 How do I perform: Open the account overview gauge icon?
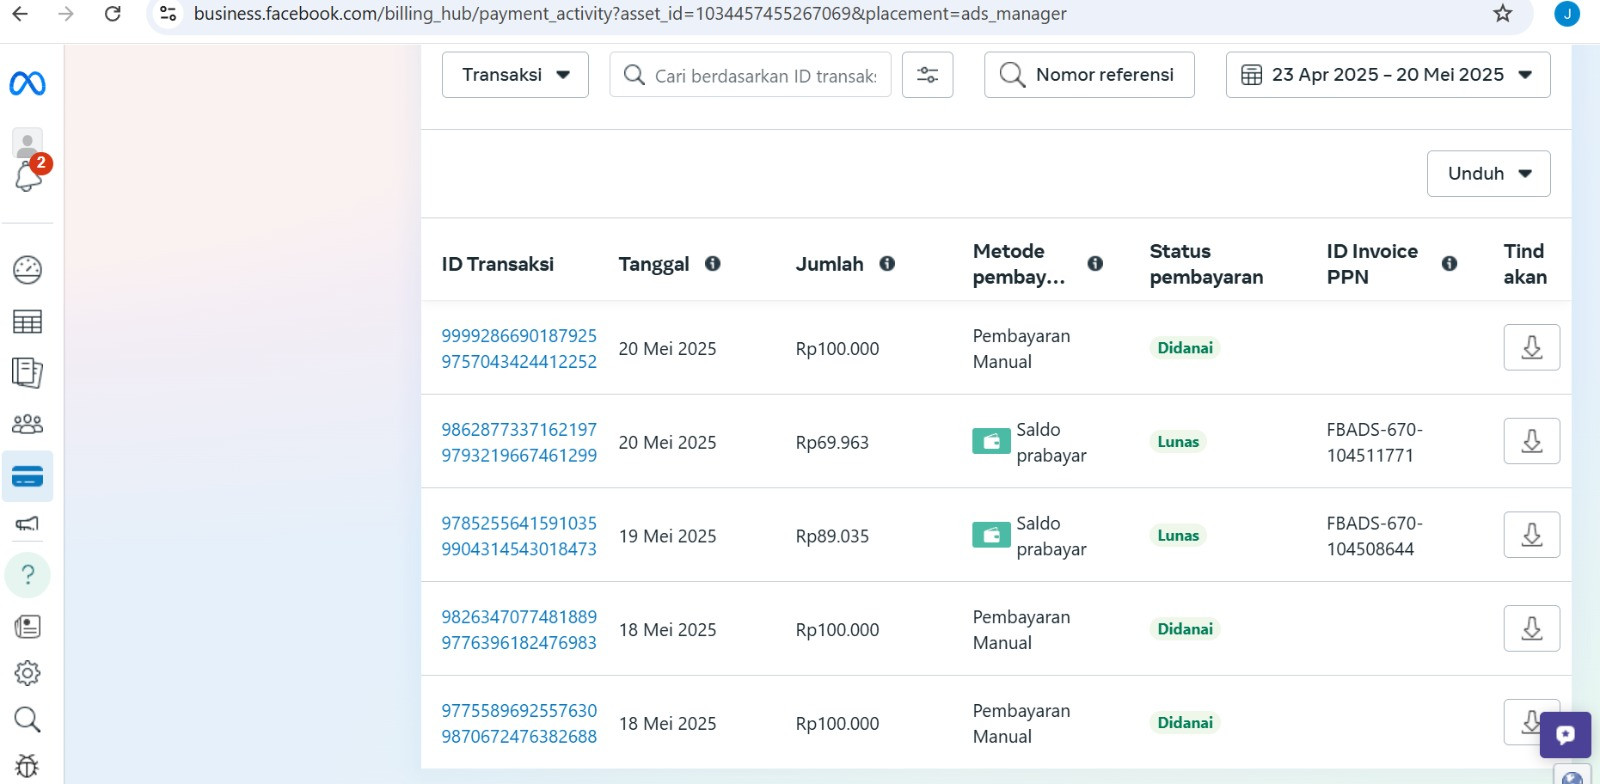[x=27, y=269]
